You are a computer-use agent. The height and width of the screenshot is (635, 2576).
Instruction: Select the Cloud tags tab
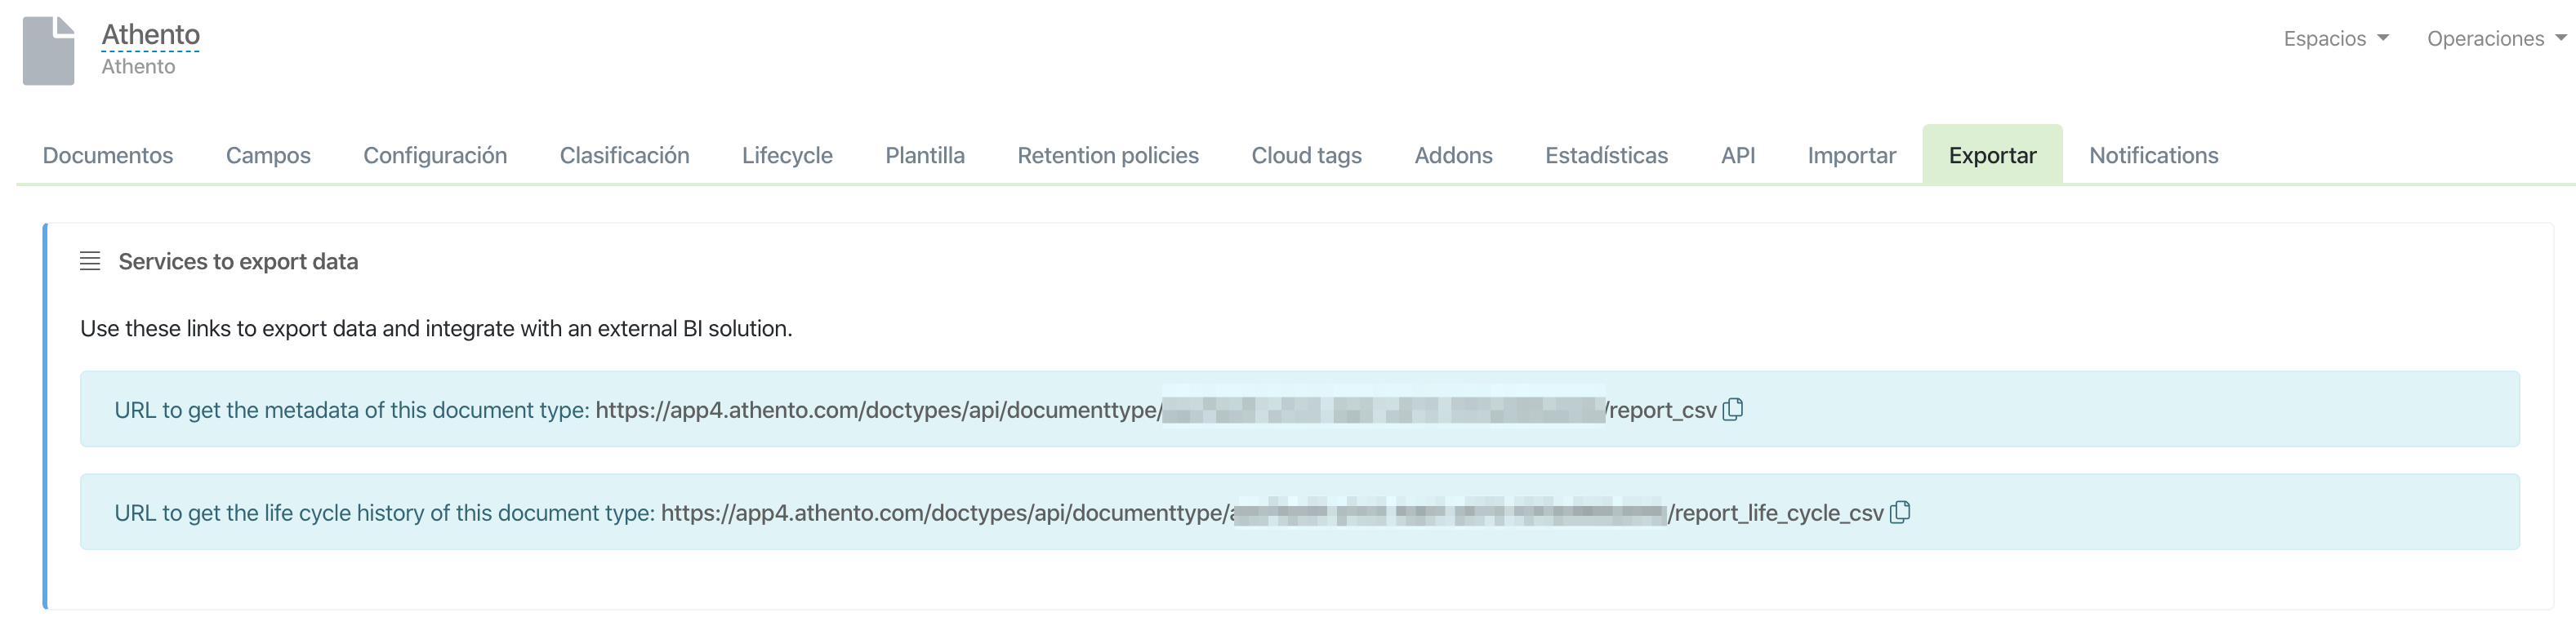coord(1306,155)
